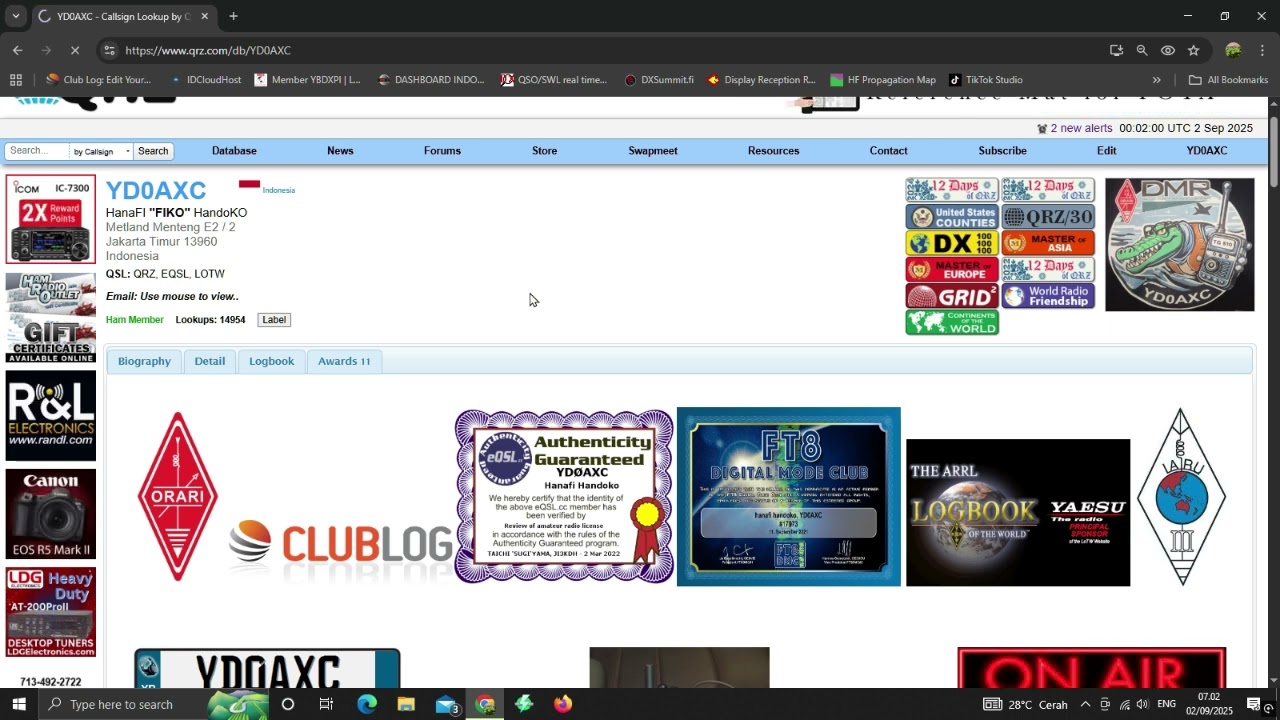Click the ICOM IC-7300 advertisement

(51, 219)
